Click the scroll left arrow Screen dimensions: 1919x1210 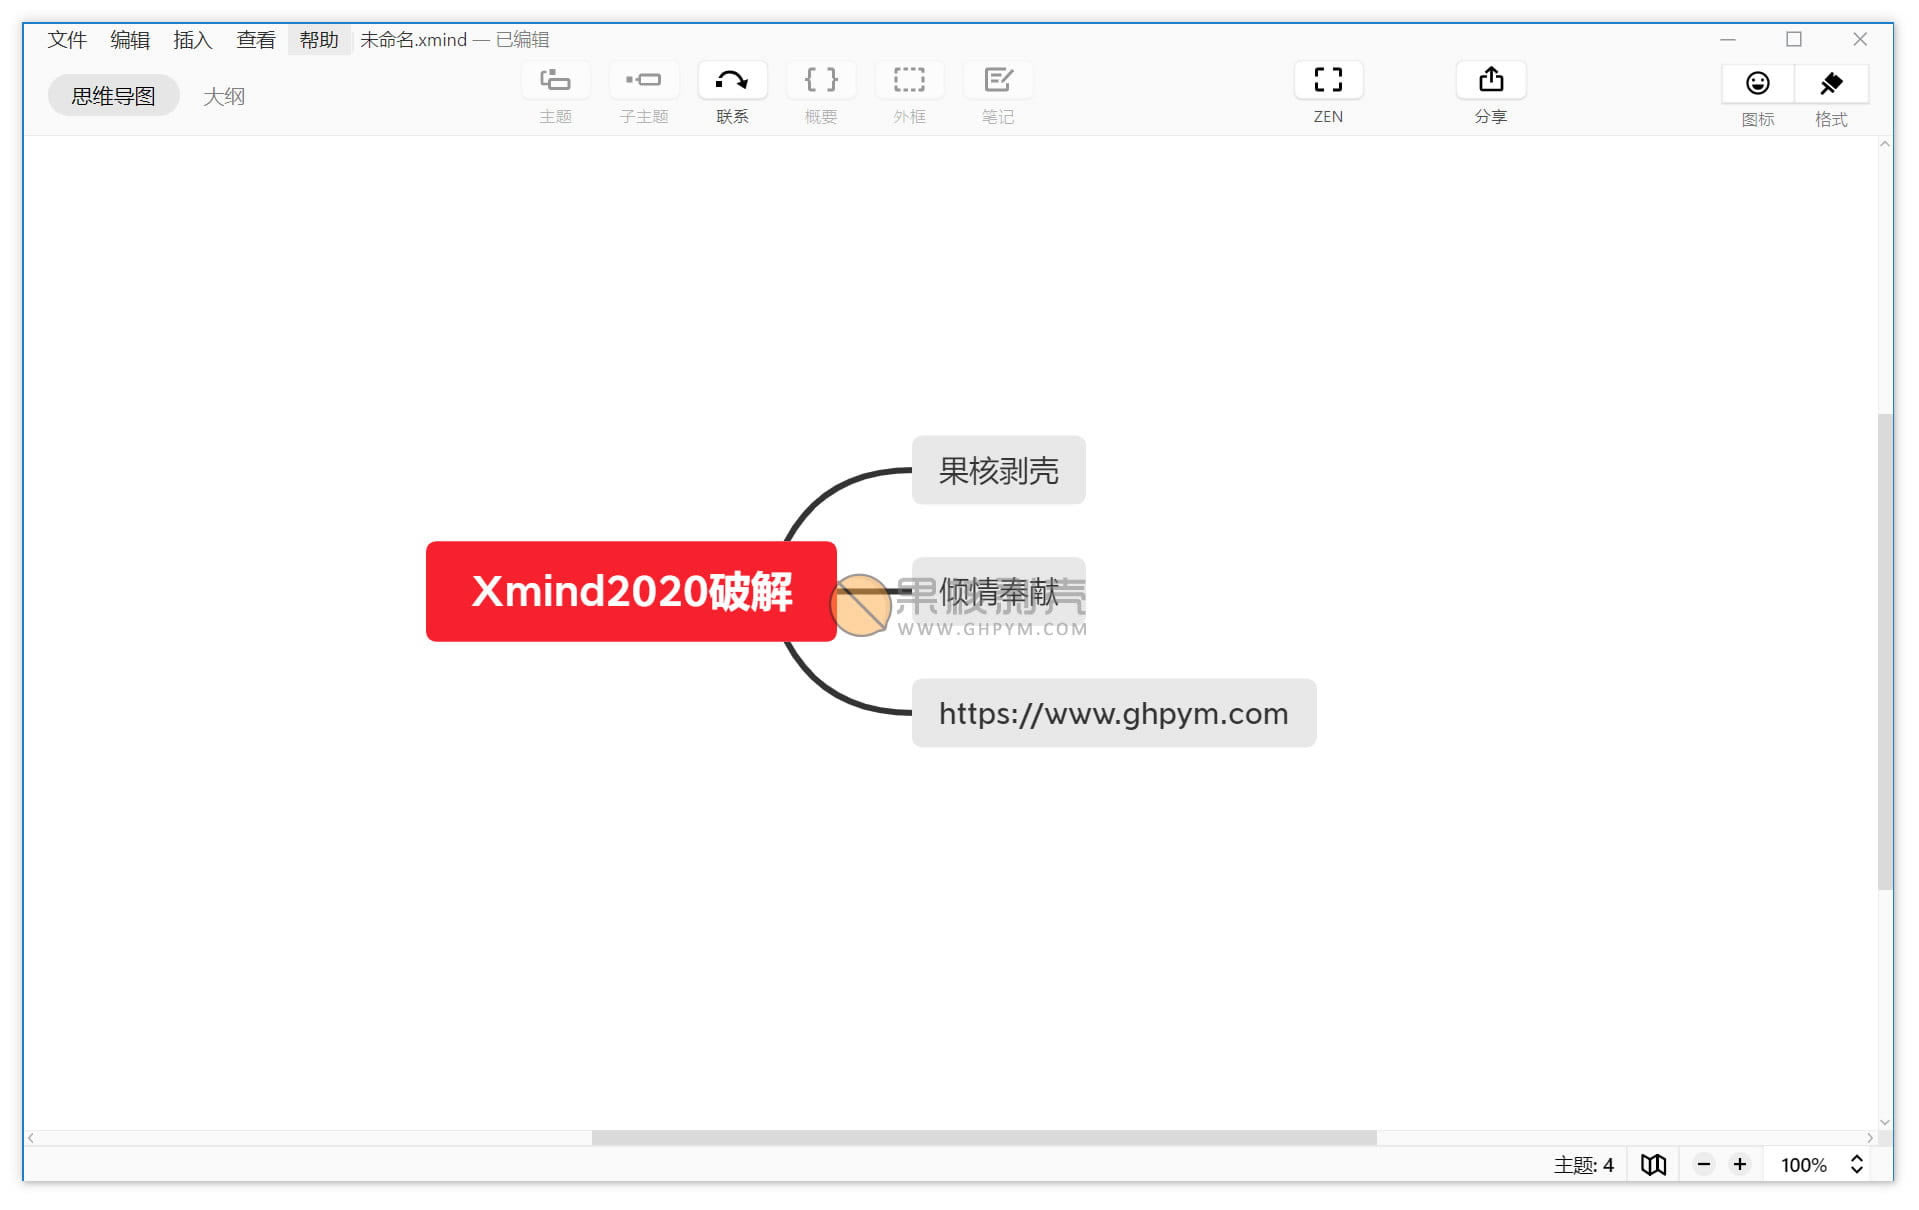tap(31, 1138)
